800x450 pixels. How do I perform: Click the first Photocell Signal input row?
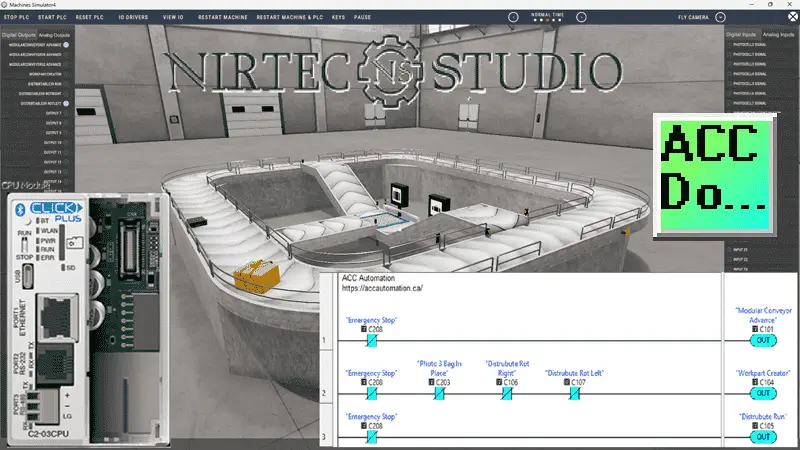click(749, 45)
